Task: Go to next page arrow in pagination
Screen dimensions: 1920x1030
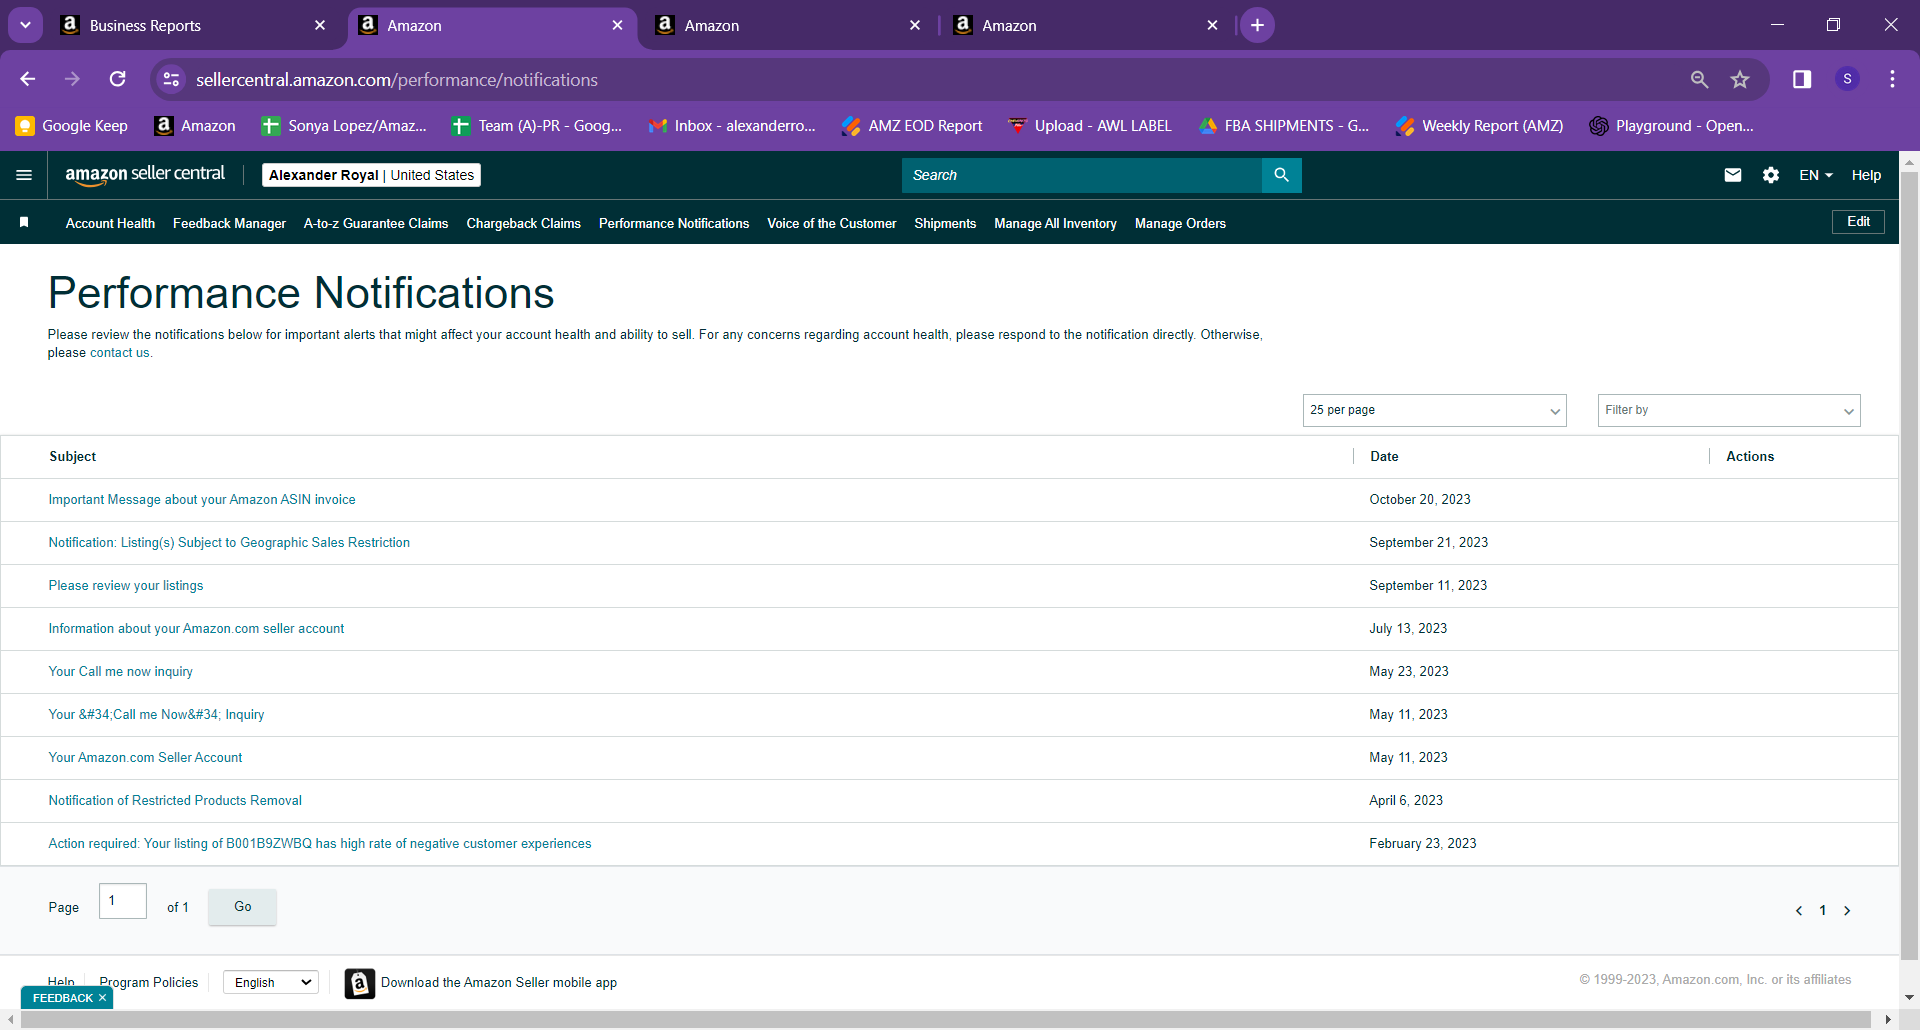Action: coord(1847,910)
